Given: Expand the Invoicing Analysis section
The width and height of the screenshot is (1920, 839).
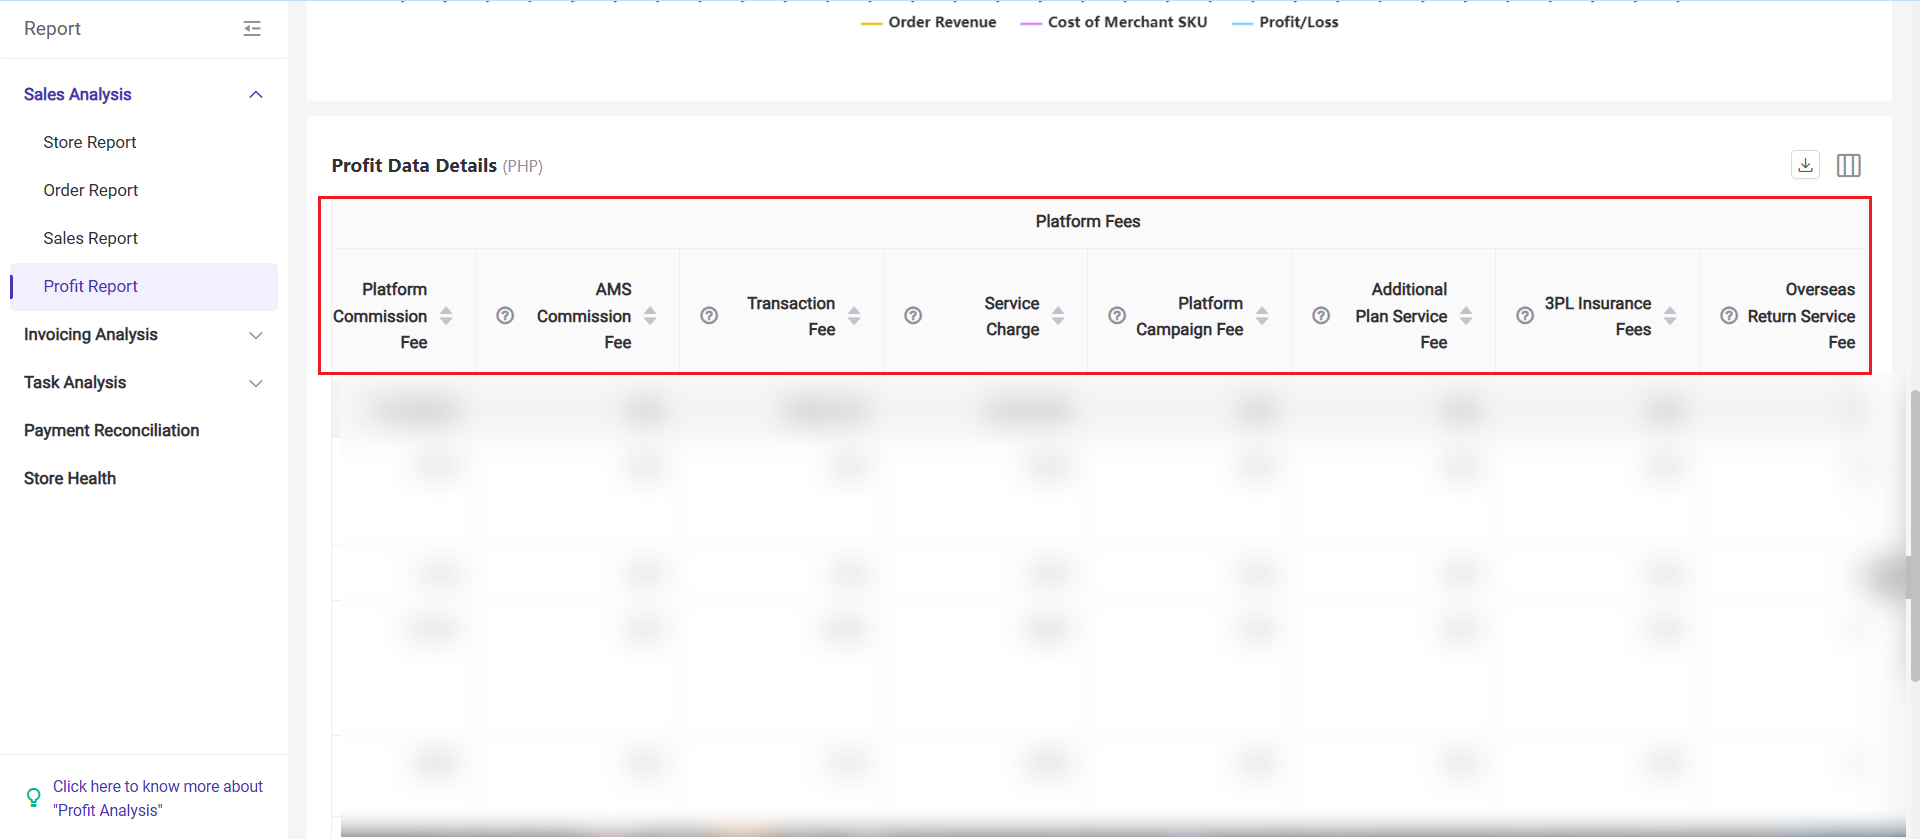Looking at the screenshot, I should (255, 335).
